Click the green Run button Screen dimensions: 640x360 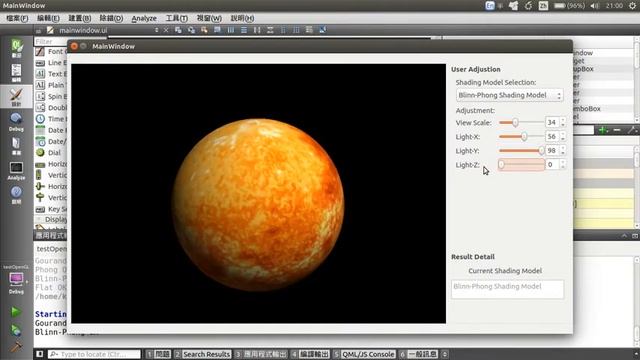pyautogui.click(x=16, y=312)
